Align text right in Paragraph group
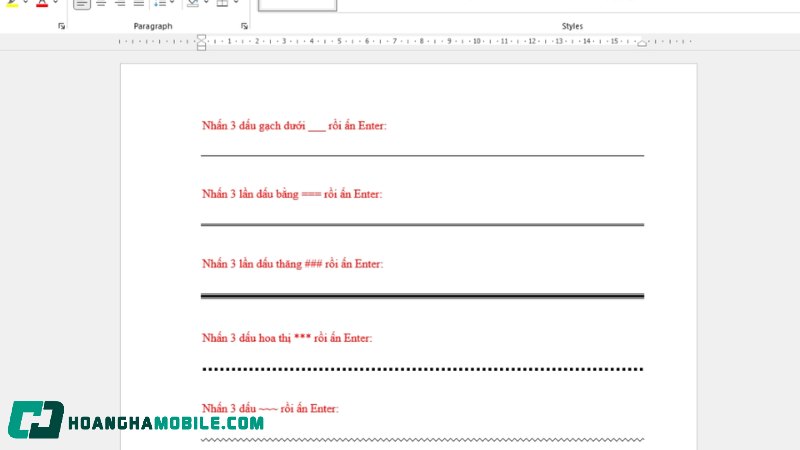Image resolution: width=800 pixels, height=450 pixels. tap(120, 4)
